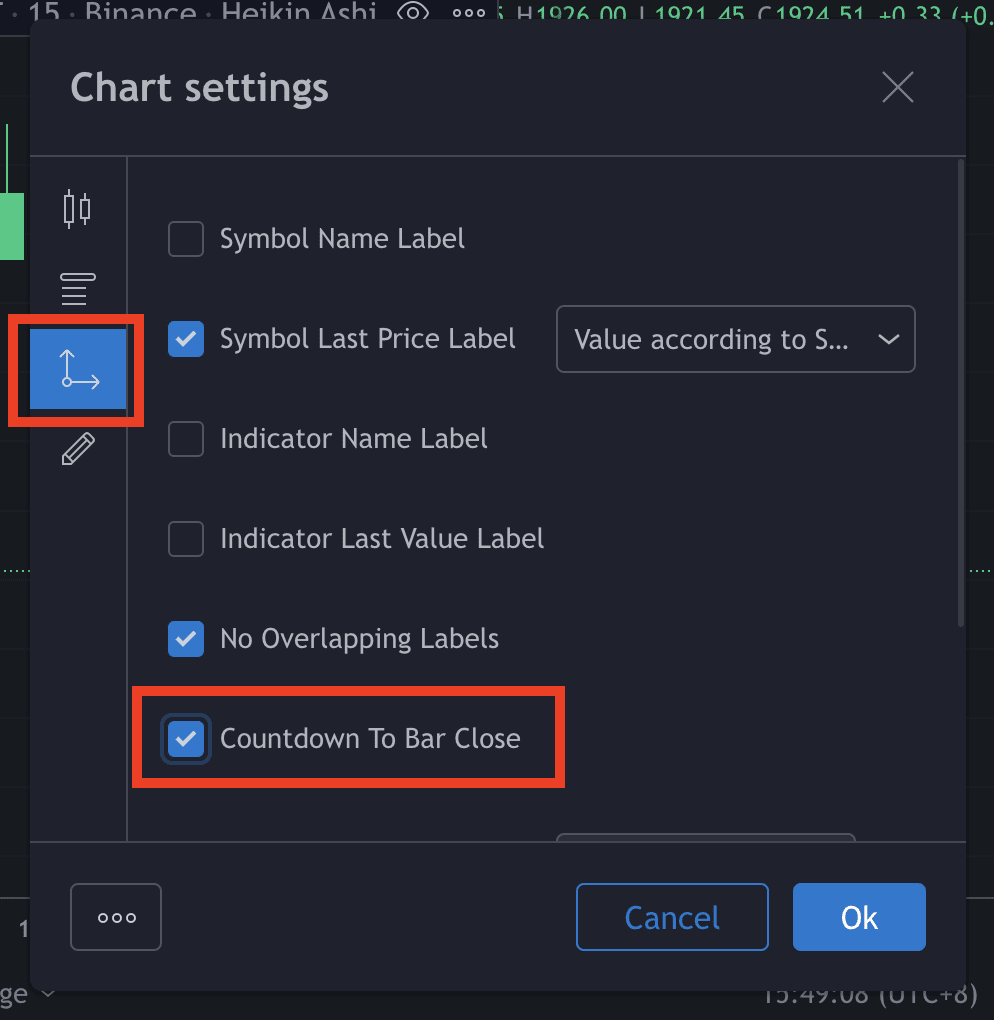Screen dimensions: 994x1020
Task: Disable No Overlapping Labels option
Action: click(x=186, y=639)
